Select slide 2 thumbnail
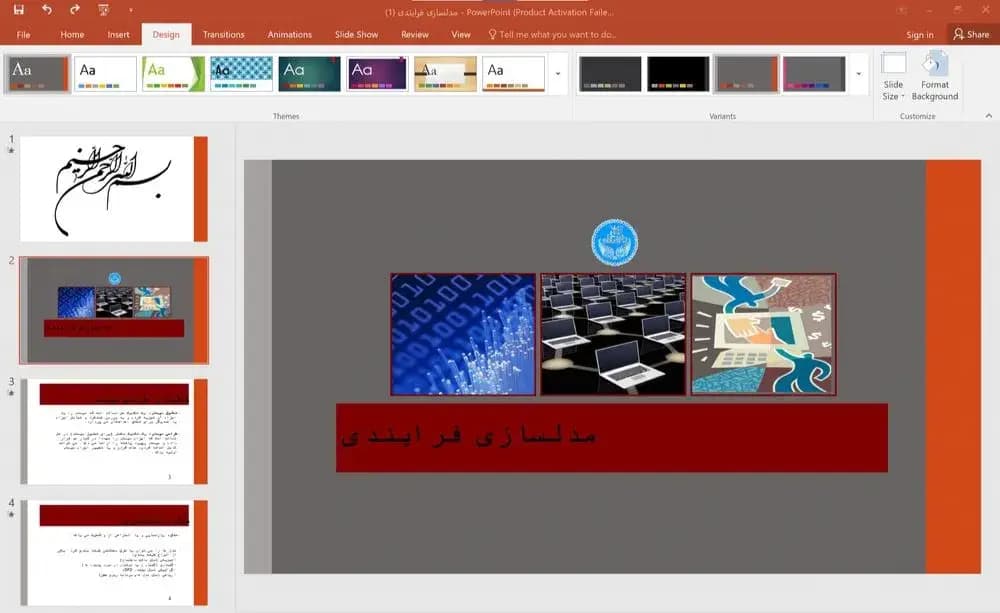The height and width of the screenshot is (613, 1000). coord(114,311)
